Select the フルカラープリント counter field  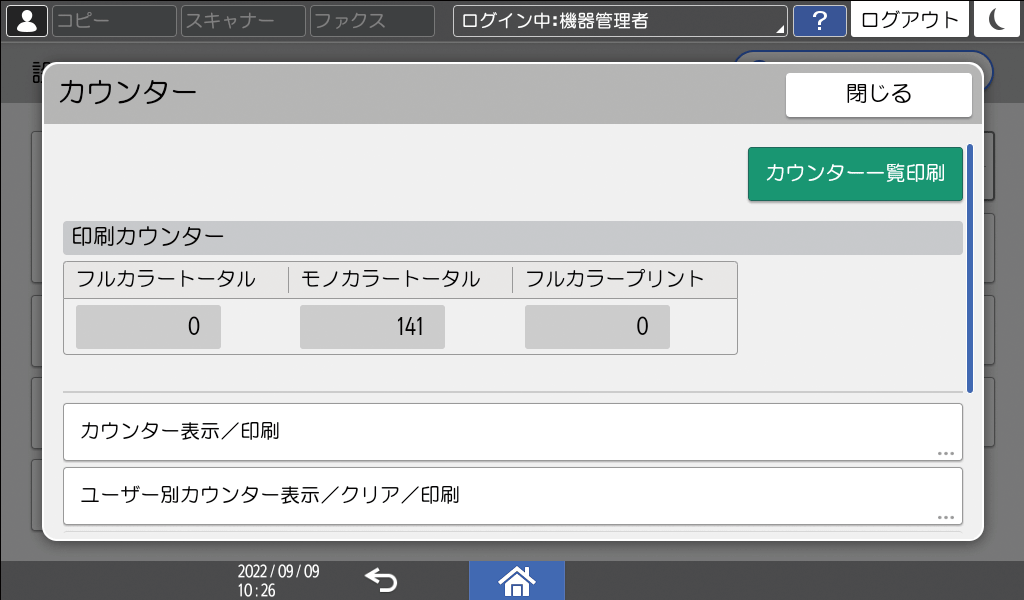[x=597, y=327]
